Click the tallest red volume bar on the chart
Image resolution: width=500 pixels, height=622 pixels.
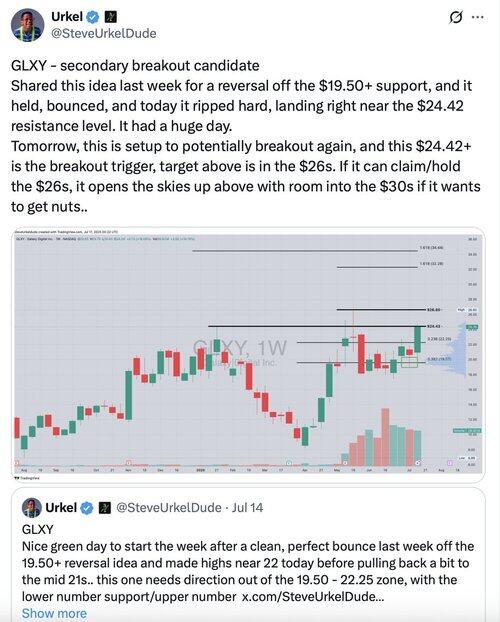(385, 437)
